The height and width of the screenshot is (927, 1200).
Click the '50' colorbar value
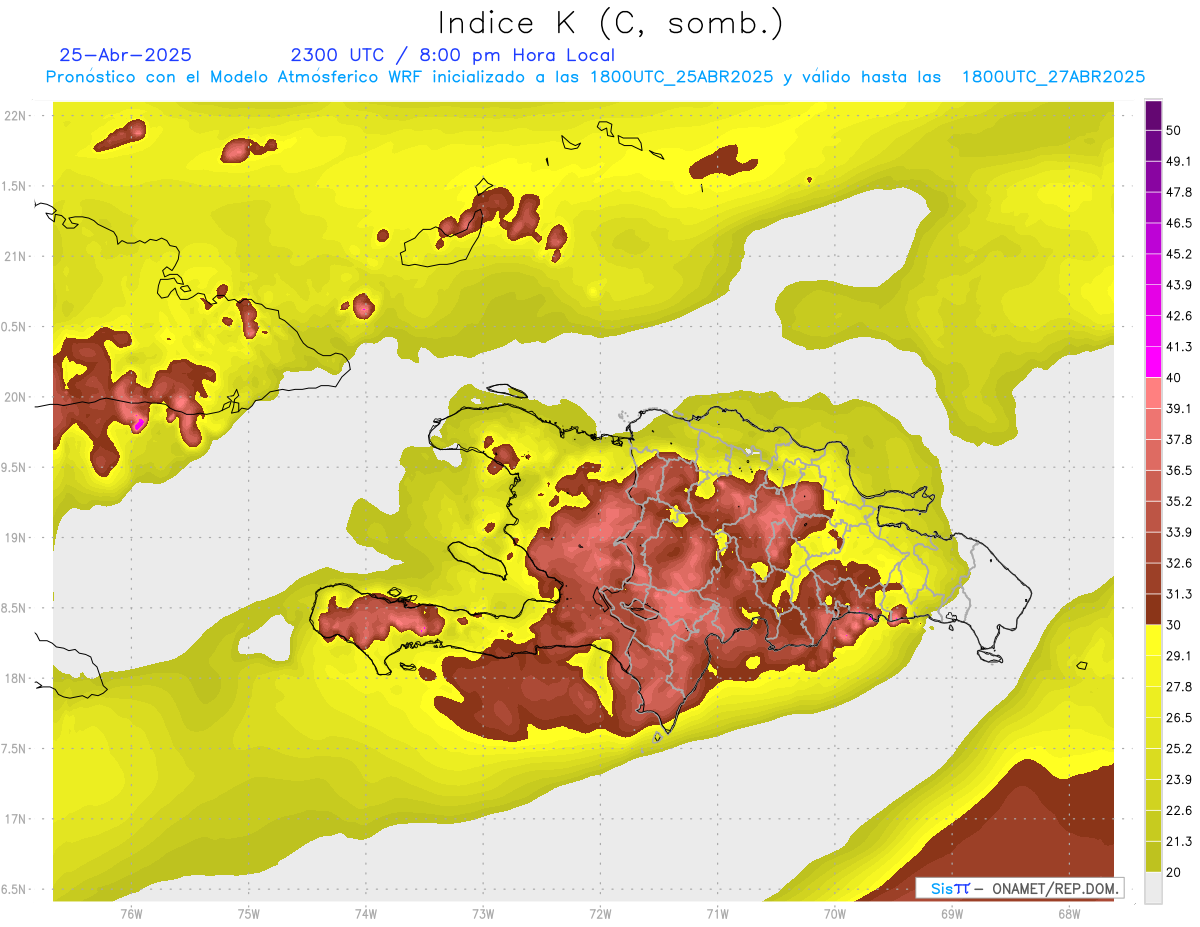click(x=1173, y=130)
